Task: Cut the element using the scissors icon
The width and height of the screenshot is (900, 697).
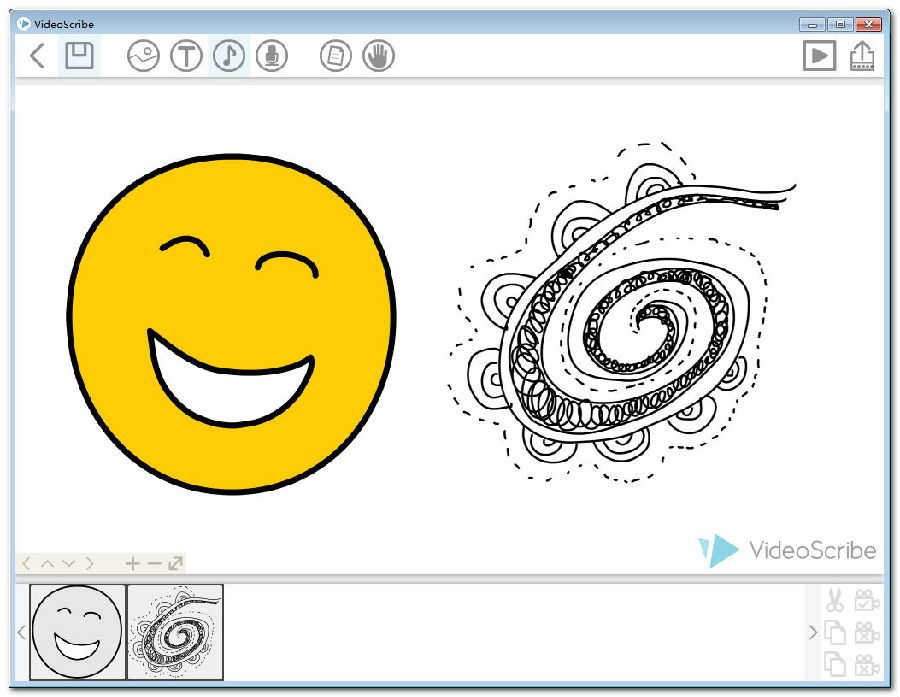Action: [x=835, y=600]
